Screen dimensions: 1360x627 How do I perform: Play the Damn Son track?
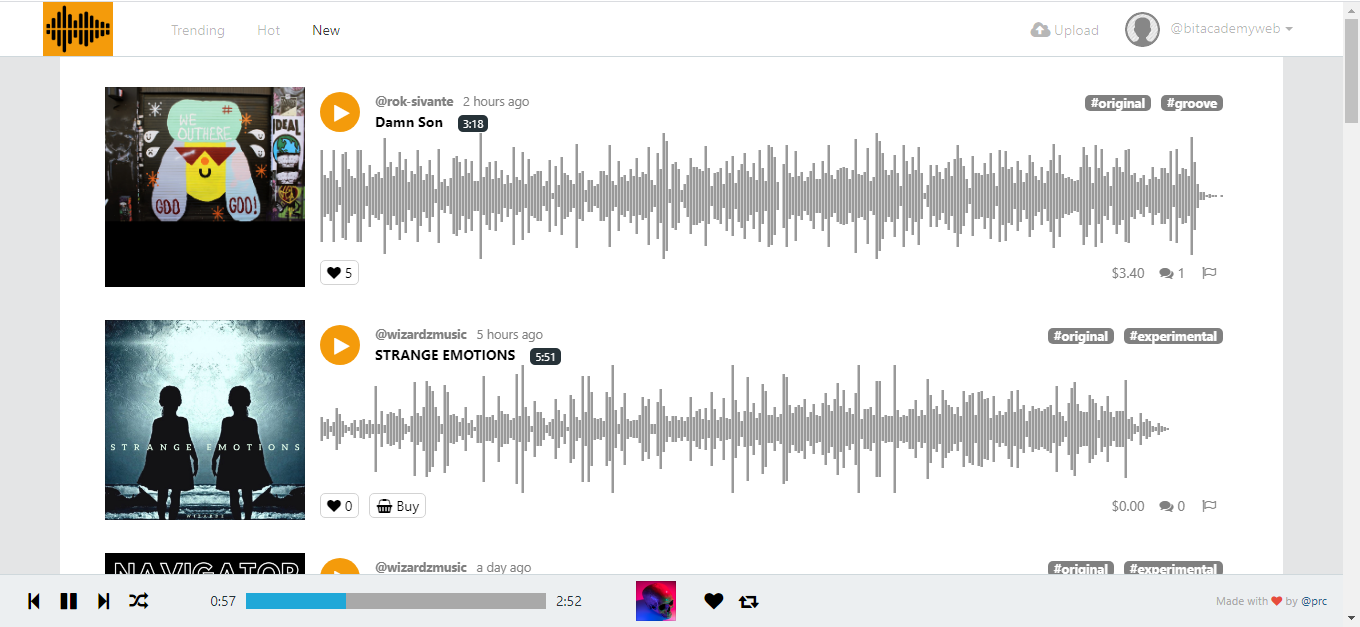[340, 112]
